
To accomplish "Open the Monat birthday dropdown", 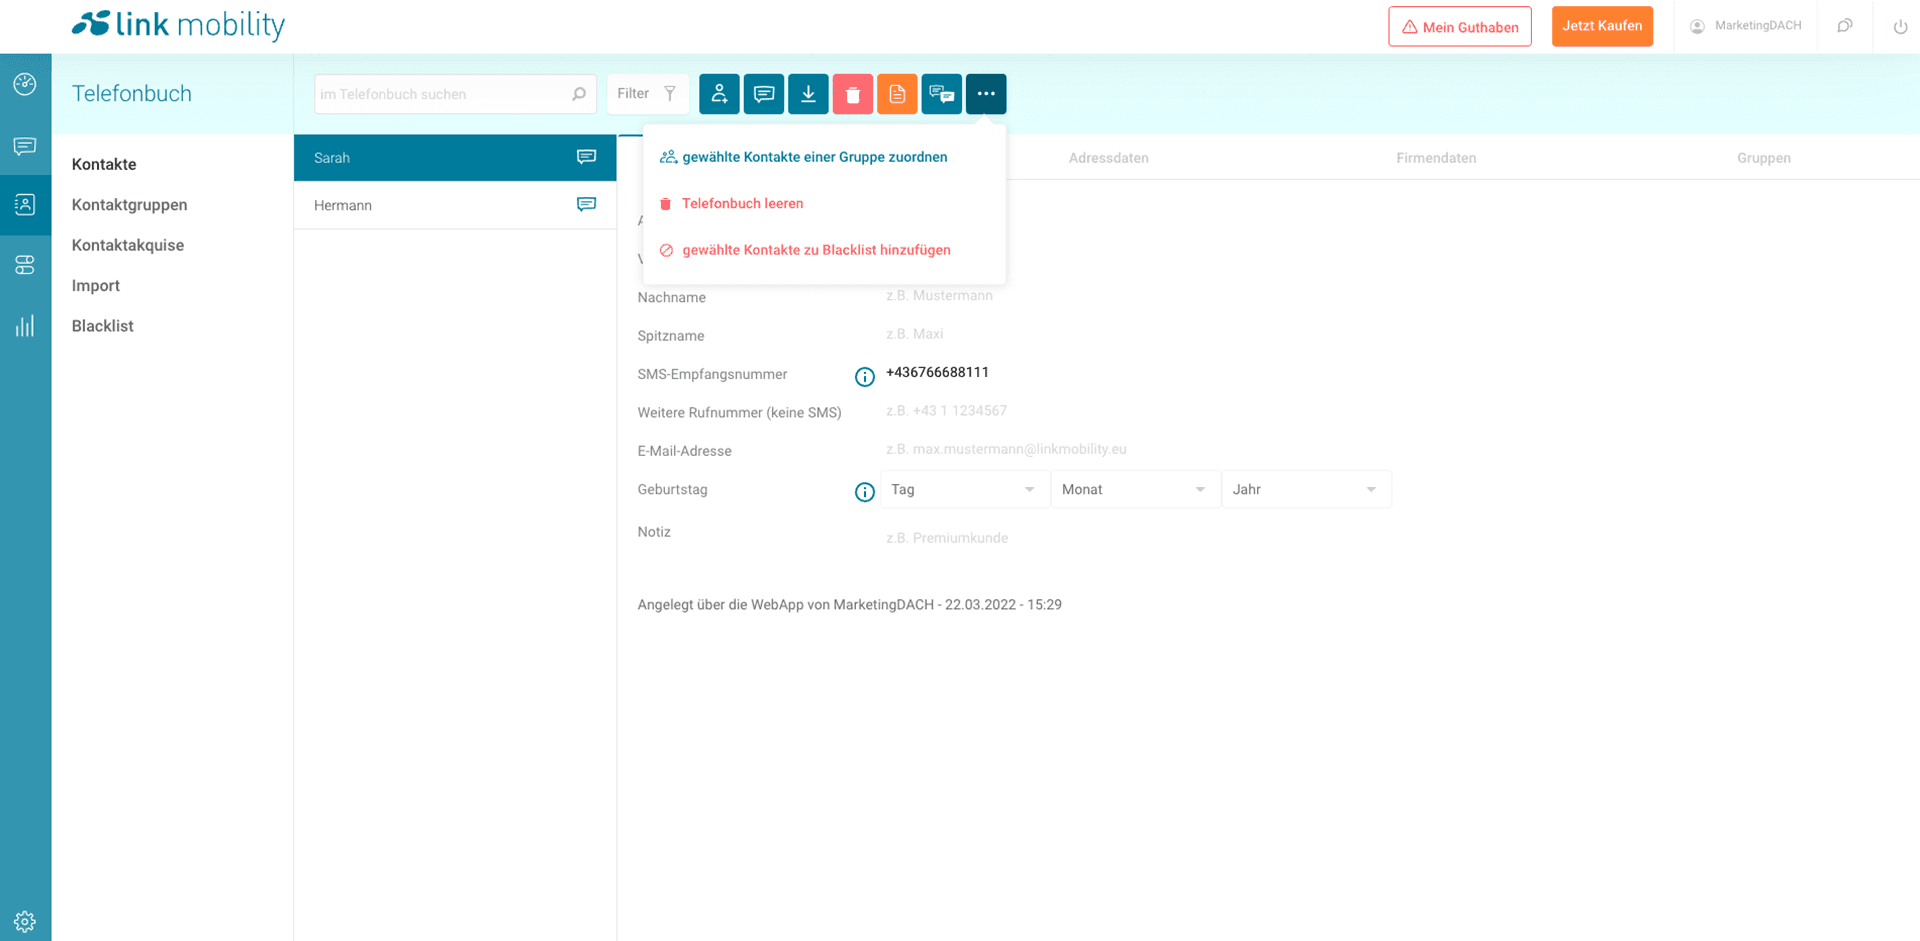I will click(x=1134, y=490).
